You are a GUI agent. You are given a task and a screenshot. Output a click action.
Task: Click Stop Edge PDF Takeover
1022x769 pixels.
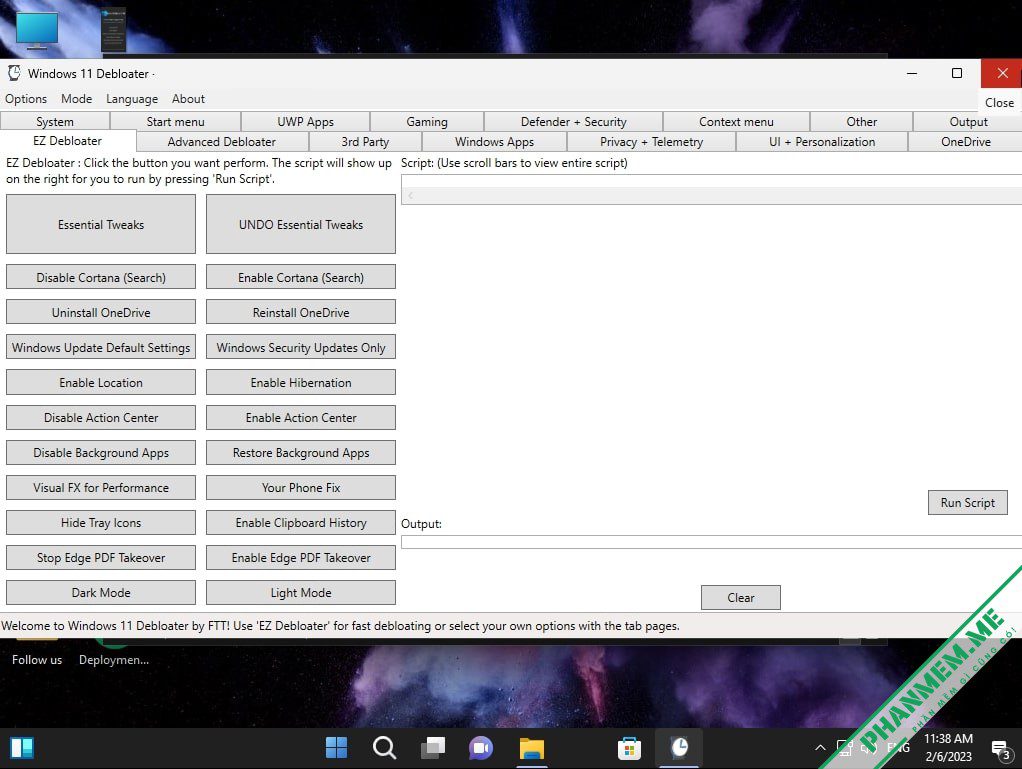click(101, 558)
